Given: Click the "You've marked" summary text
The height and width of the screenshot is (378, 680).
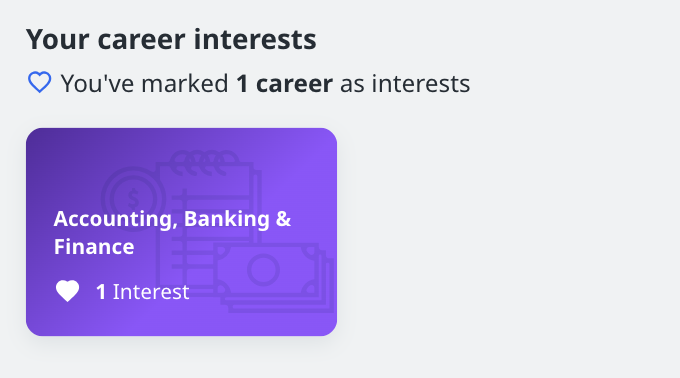Looking at the screenshot, I should coord(144,83).
